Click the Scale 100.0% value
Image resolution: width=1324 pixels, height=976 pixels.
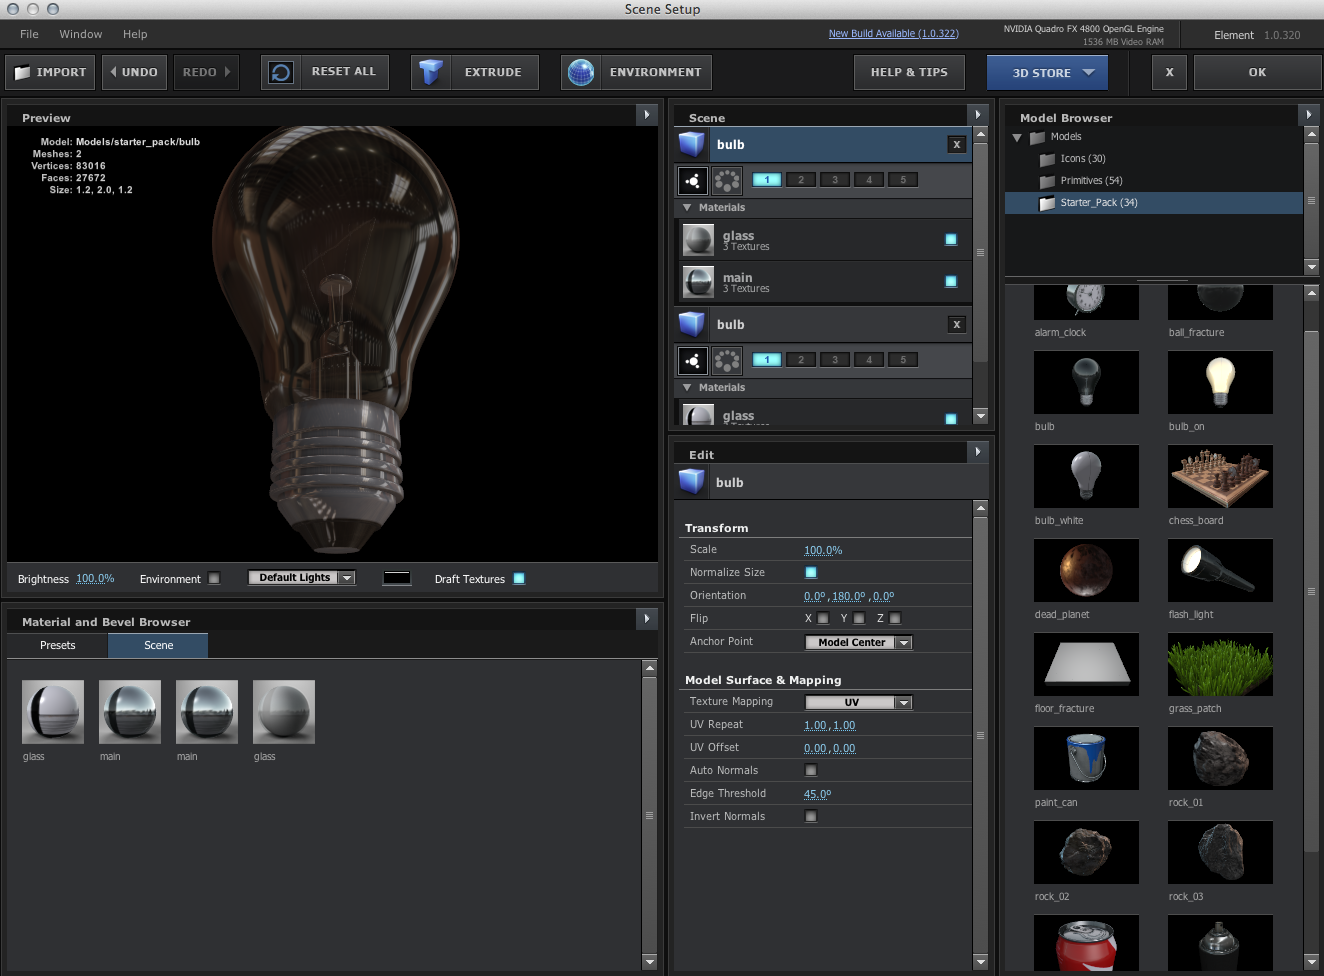point(823,550)
